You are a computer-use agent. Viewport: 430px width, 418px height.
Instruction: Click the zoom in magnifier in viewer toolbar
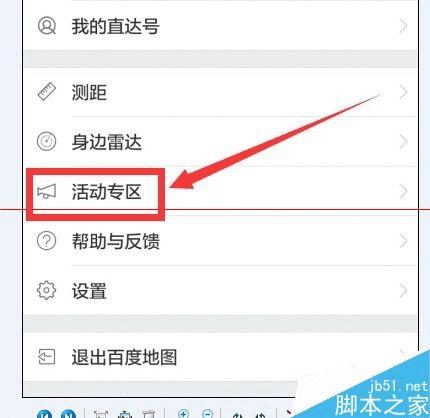click(x=184, y=414)
